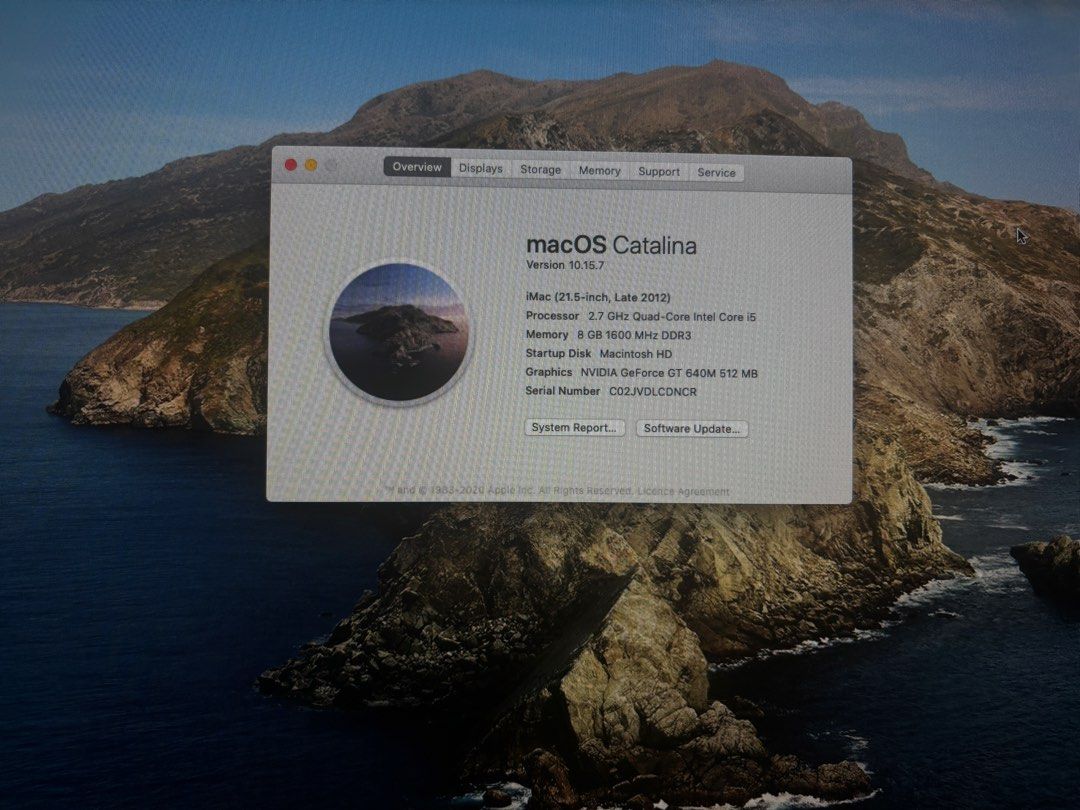Viewport: 1080px width, 810px height.
Task: Click the NVIDIA GeForce GT 640M graphics value
Action: [669, 373]
